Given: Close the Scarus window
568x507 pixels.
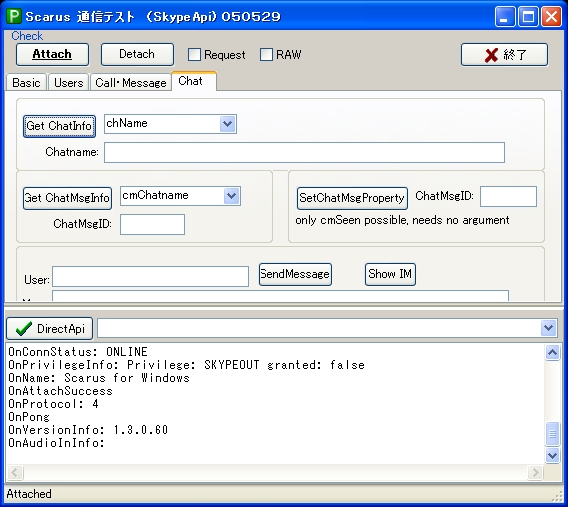Looking at the screenshot, I should point(551,17).
